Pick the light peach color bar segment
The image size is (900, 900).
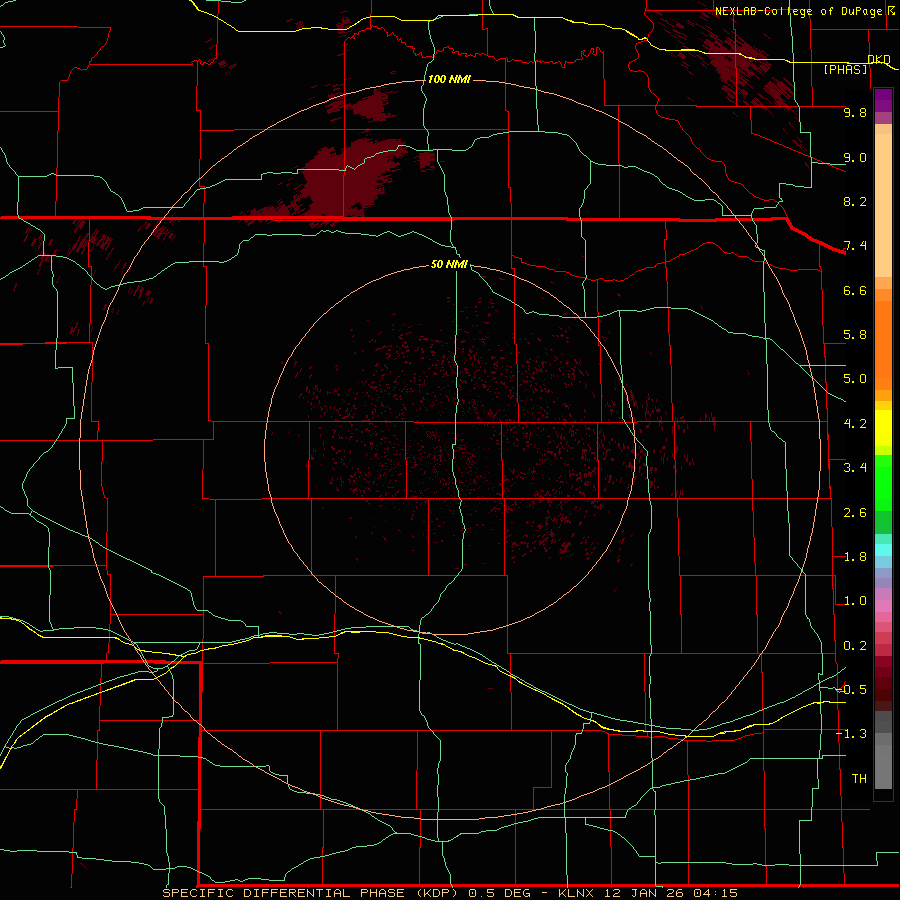[x=883, y=205]
